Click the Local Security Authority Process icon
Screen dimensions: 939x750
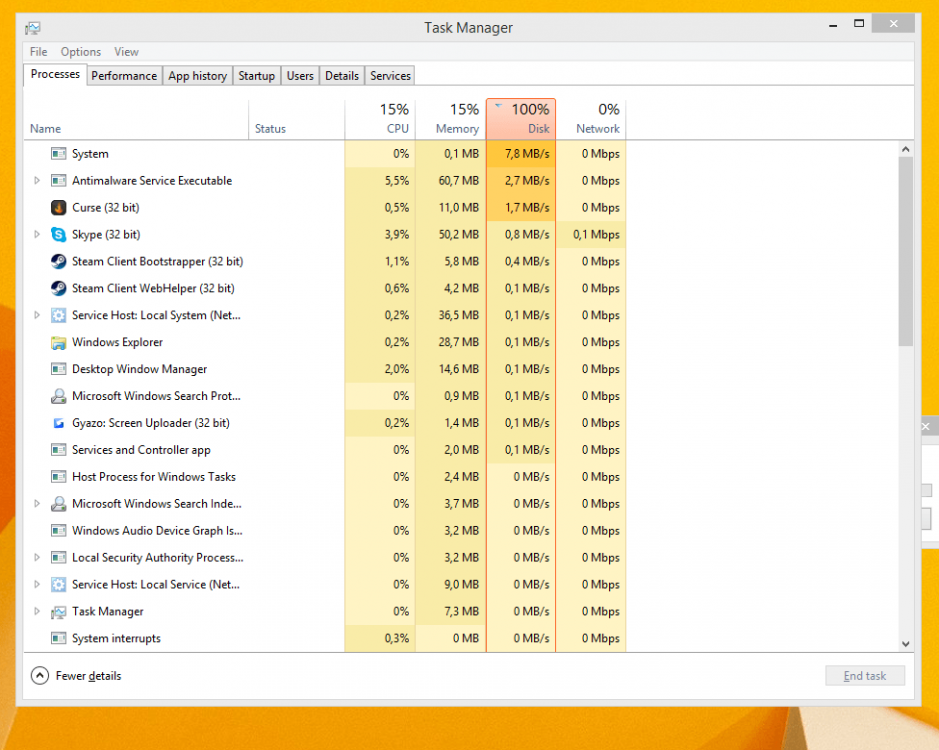tap(58, 558)
